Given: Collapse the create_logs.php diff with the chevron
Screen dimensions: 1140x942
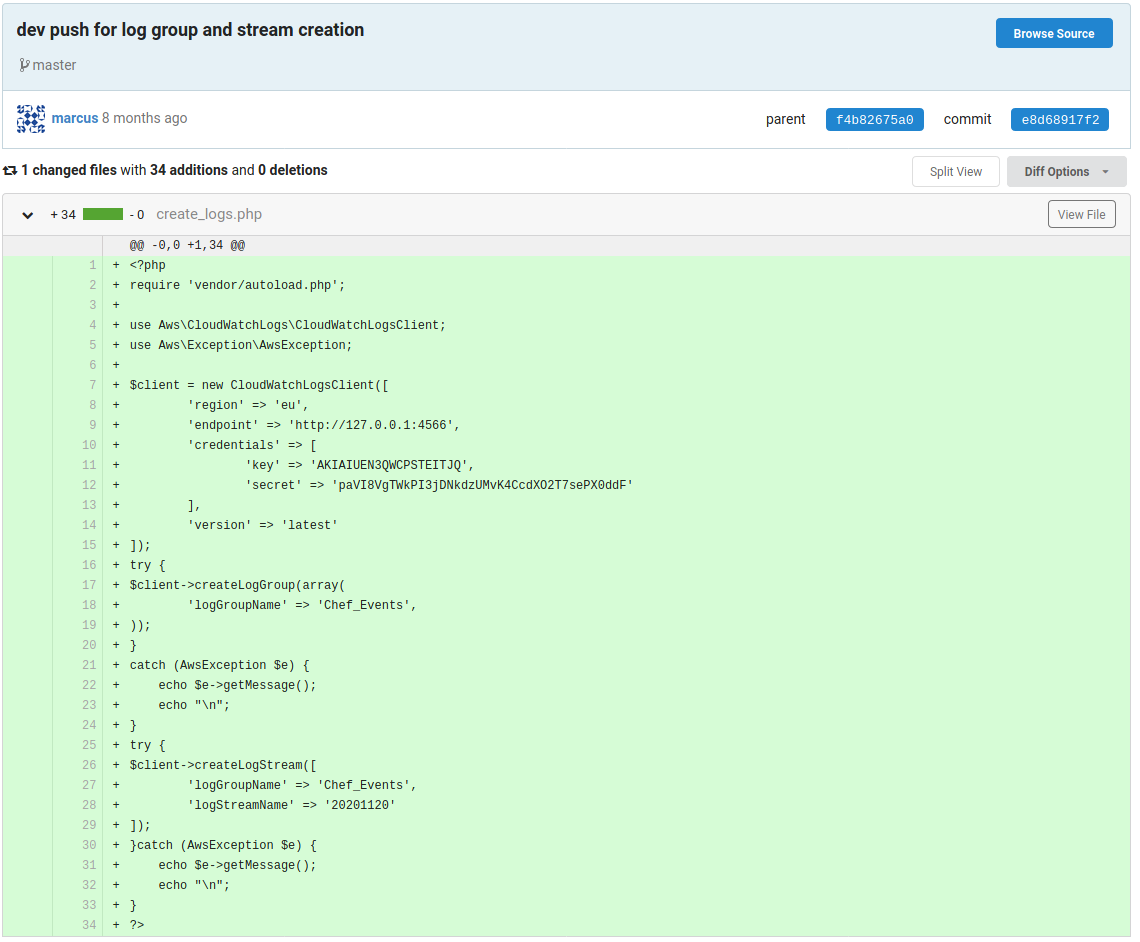Looking at the screenshot, I should pyautogui.click(x=28, y=215).
